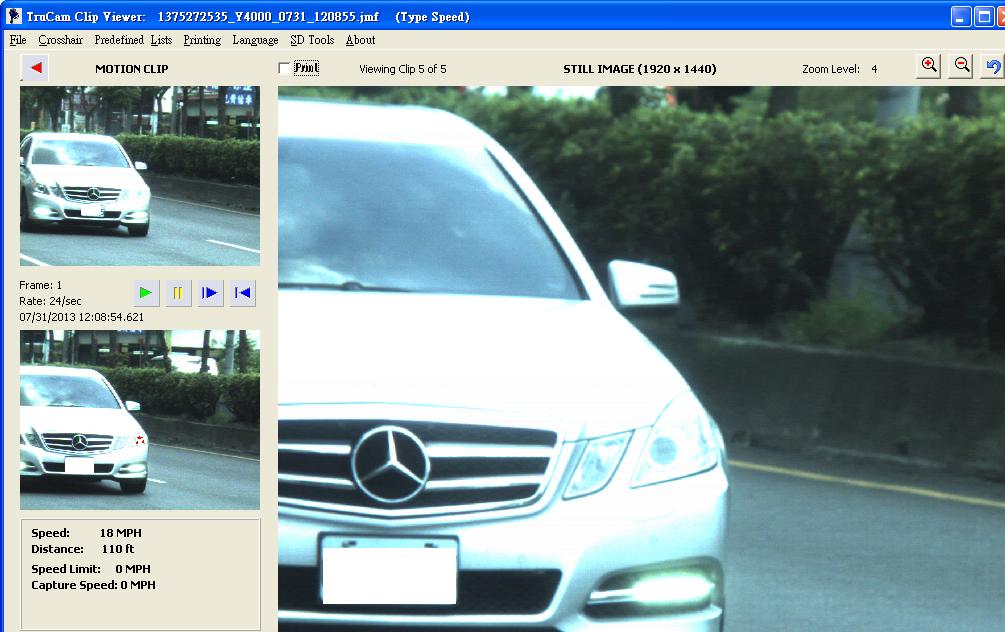
Task: Pause the motion clip playback
Action: pos(178,293)
